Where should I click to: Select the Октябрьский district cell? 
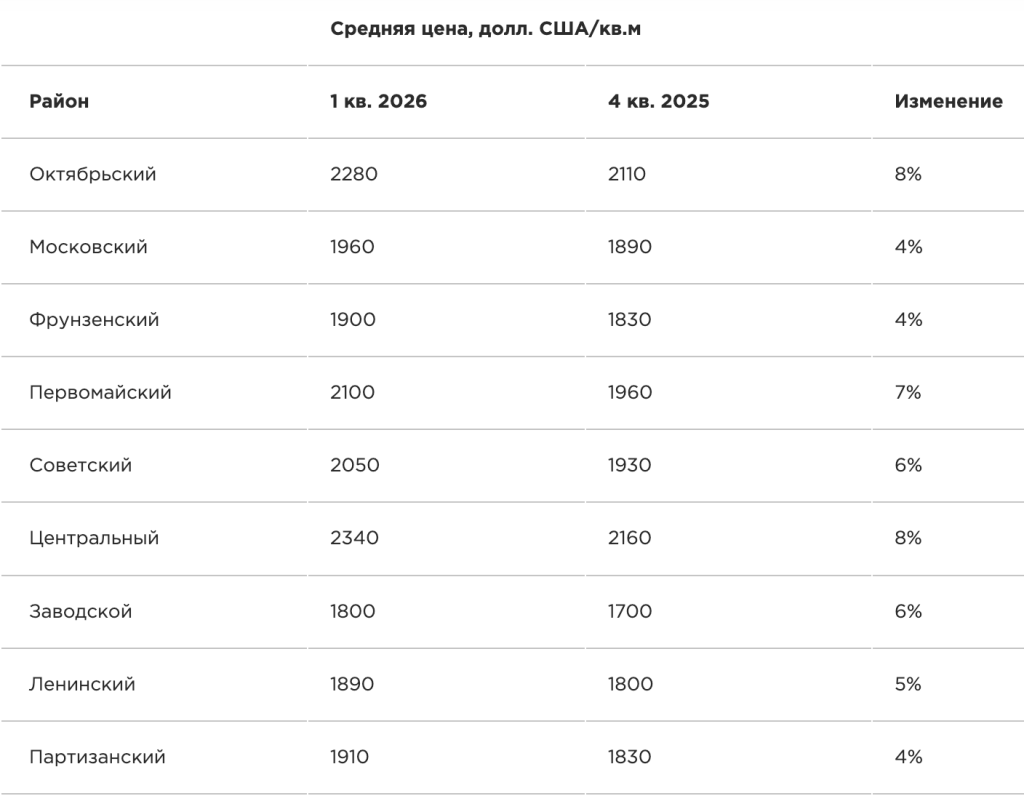pyautogui.click(x=93, y=174)
